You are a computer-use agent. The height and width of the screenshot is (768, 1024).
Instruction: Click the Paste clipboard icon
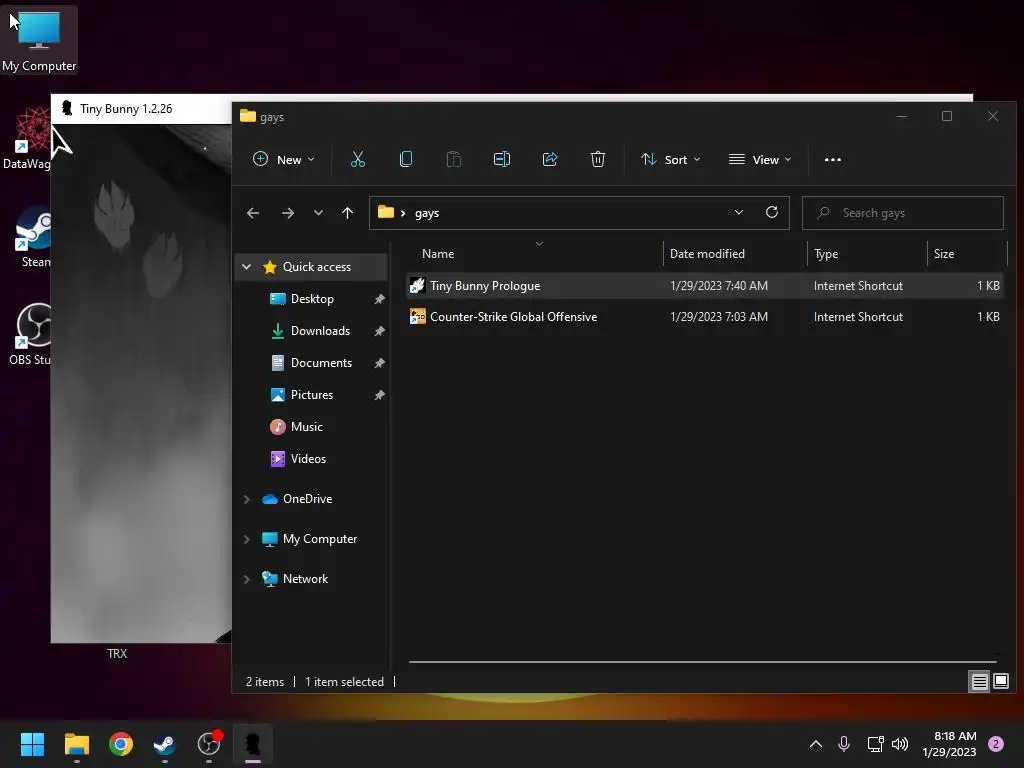pos(454,159)
